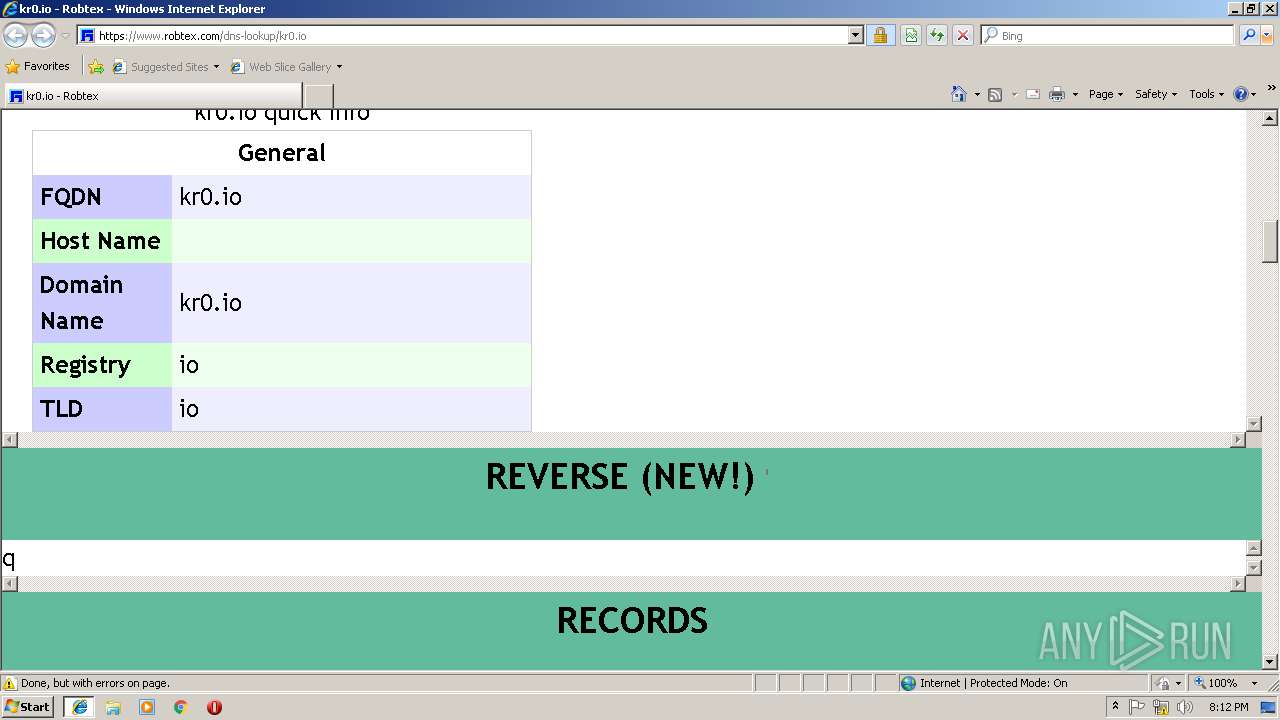Open the privacy report lock dropdown
1280x720 pixels.
click(1167, 683)
